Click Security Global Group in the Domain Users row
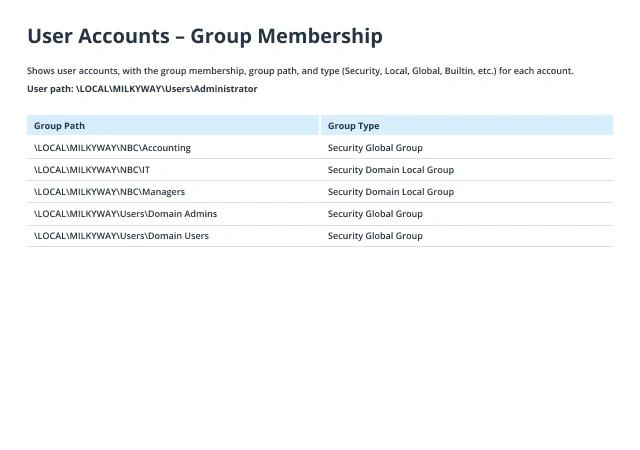This screenshot has height=450, width=640. pos(375,236)
